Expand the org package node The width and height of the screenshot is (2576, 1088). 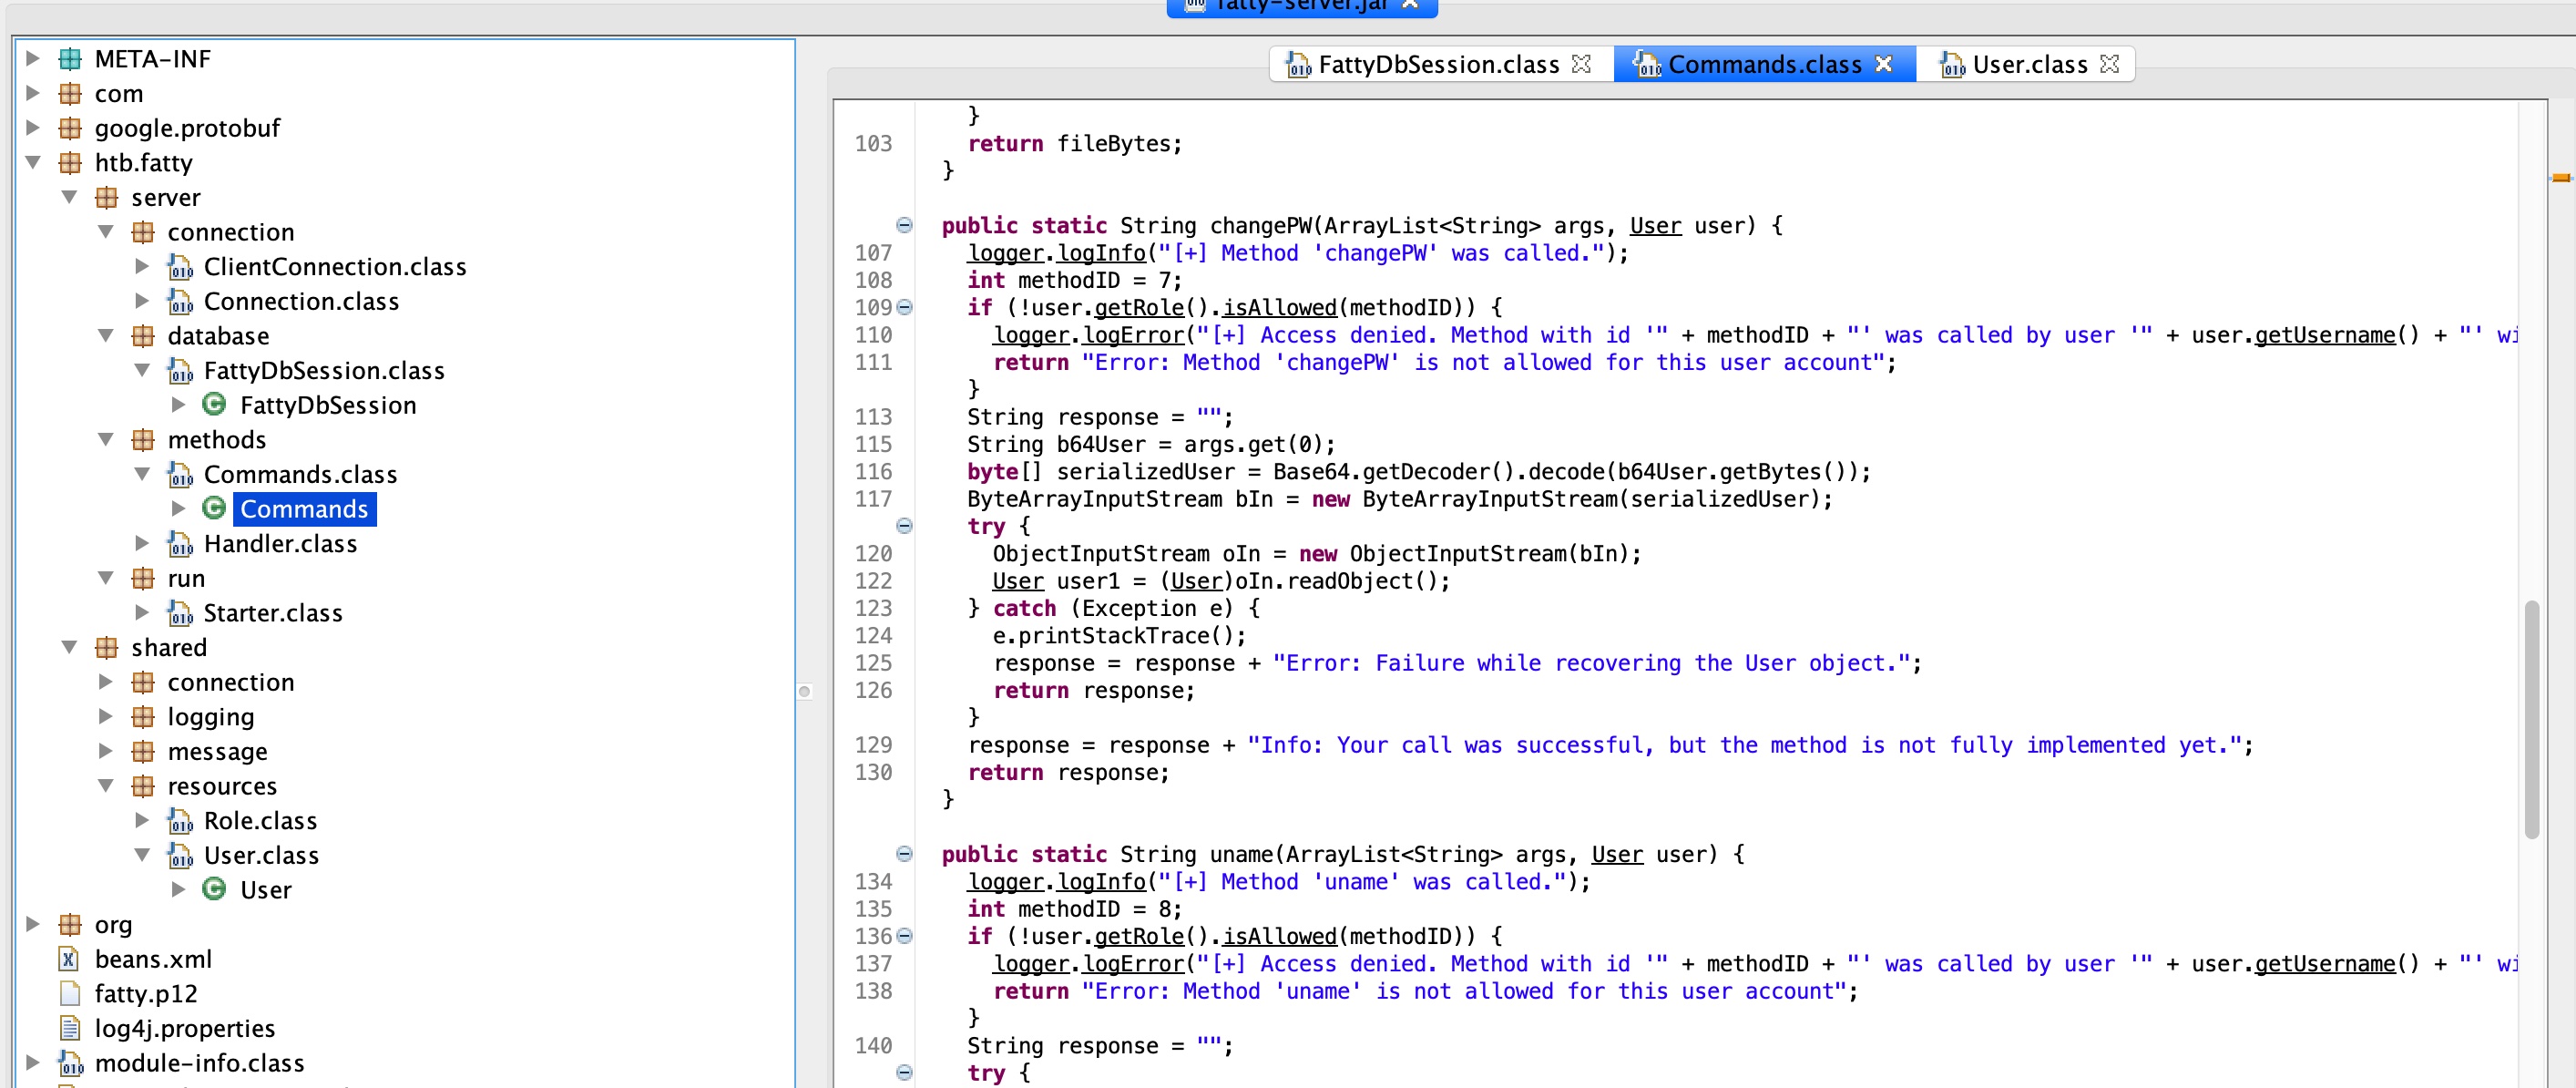click(x=33, y=923)
